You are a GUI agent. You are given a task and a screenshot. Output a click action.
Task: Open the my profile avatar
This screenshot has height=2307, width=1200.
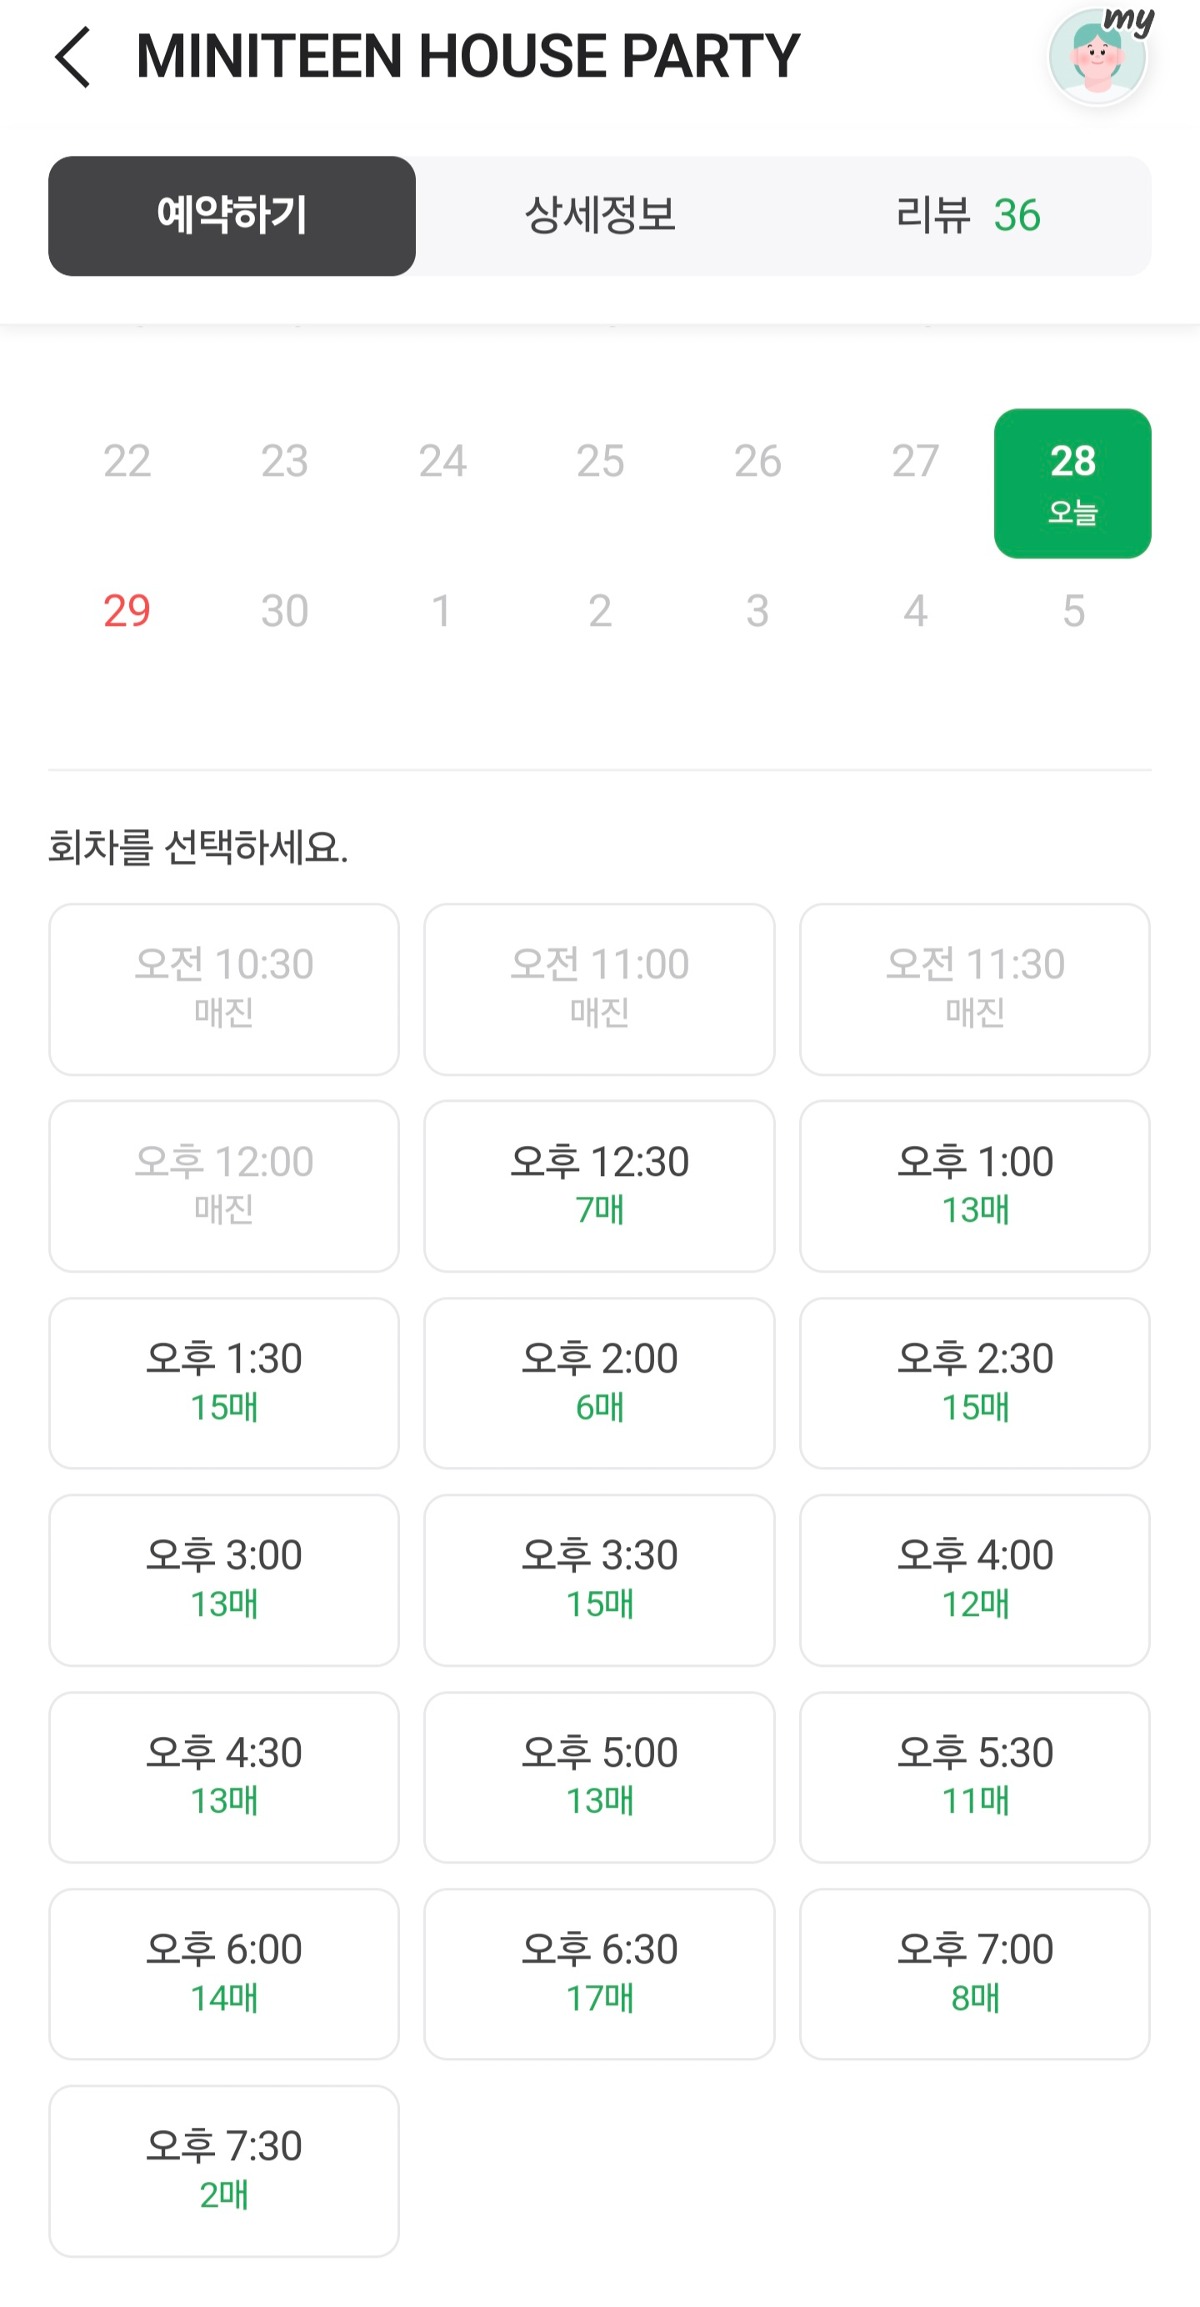tap(1097, 58)
